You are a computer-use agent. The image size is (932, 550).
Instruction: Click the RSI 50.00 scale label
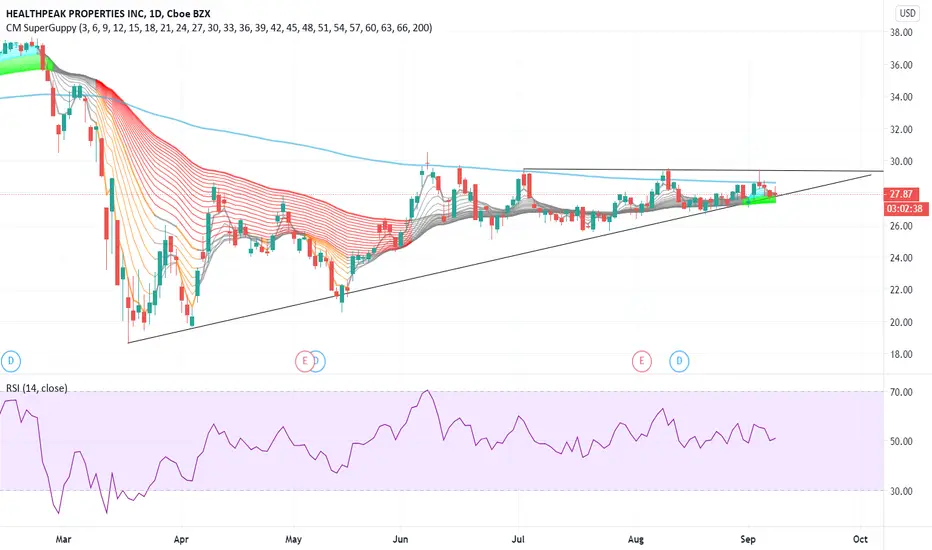point(901,441)
